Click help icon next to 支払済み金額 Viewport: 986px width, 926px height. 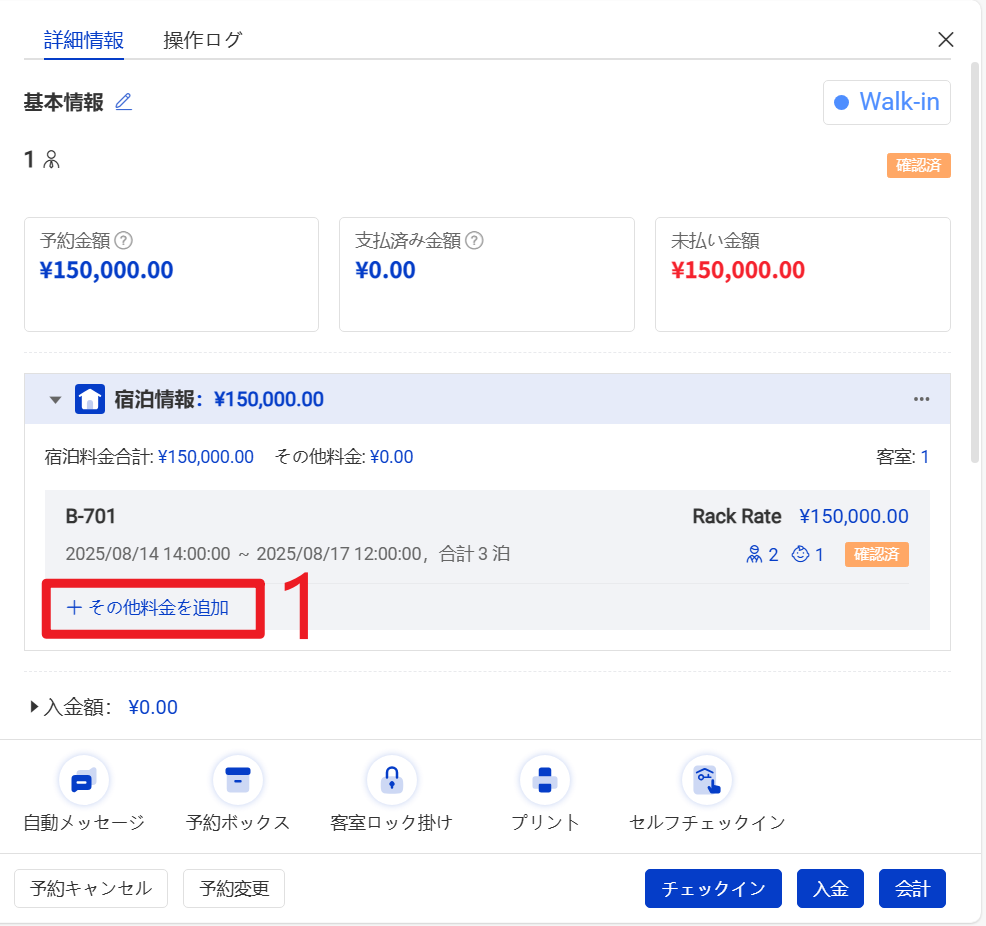(x=475, y=240)
